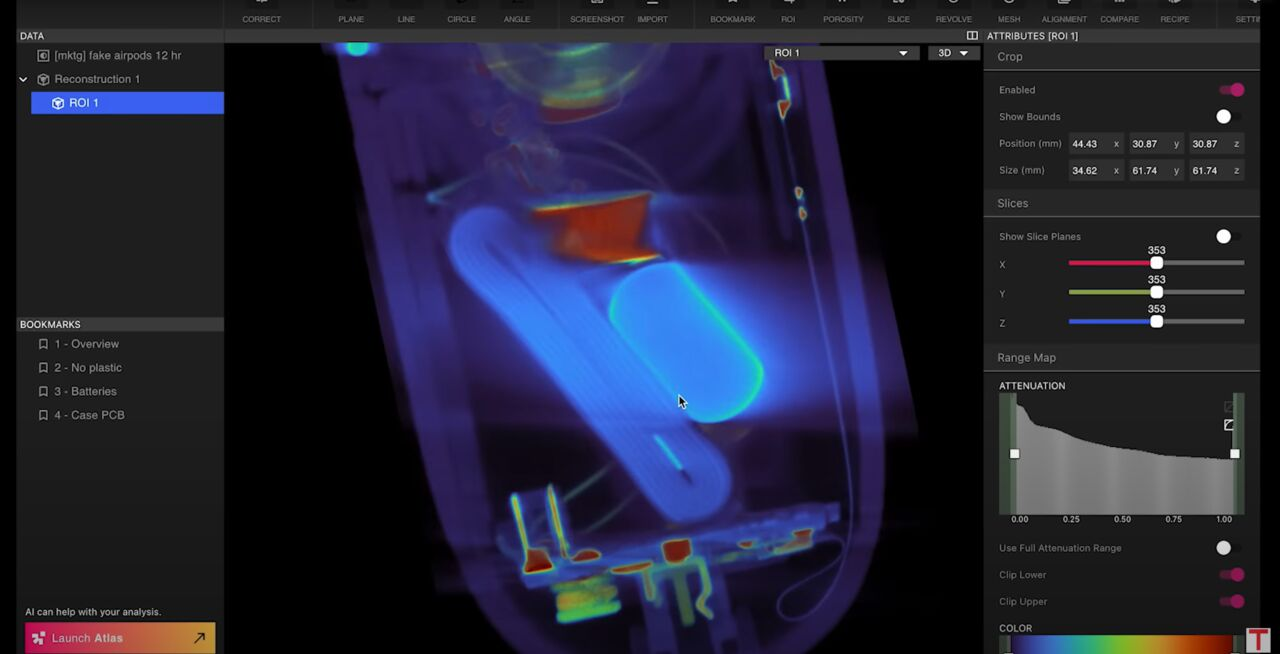Open the Recipe tool
1280x654 pixels.
point(1175,13)
